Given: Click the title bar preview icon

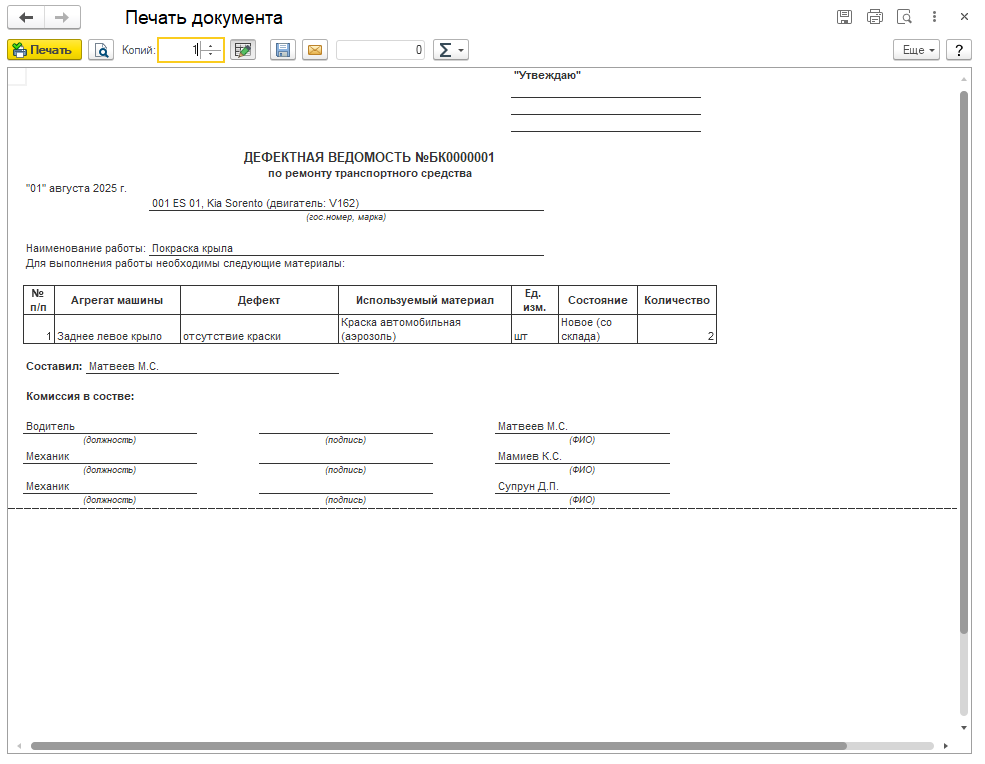Looking at the screenshot, I should [x=905, y=17].
